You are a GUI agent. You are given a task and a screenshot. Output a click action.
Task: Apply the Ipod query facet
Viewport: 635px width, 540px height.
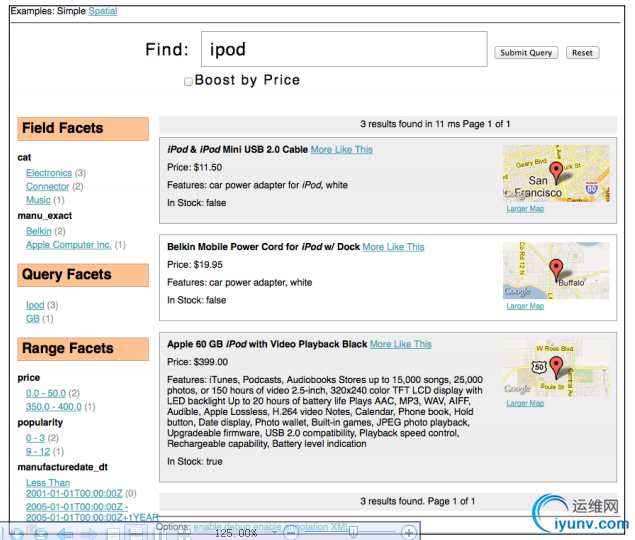(x=35, y=305)
